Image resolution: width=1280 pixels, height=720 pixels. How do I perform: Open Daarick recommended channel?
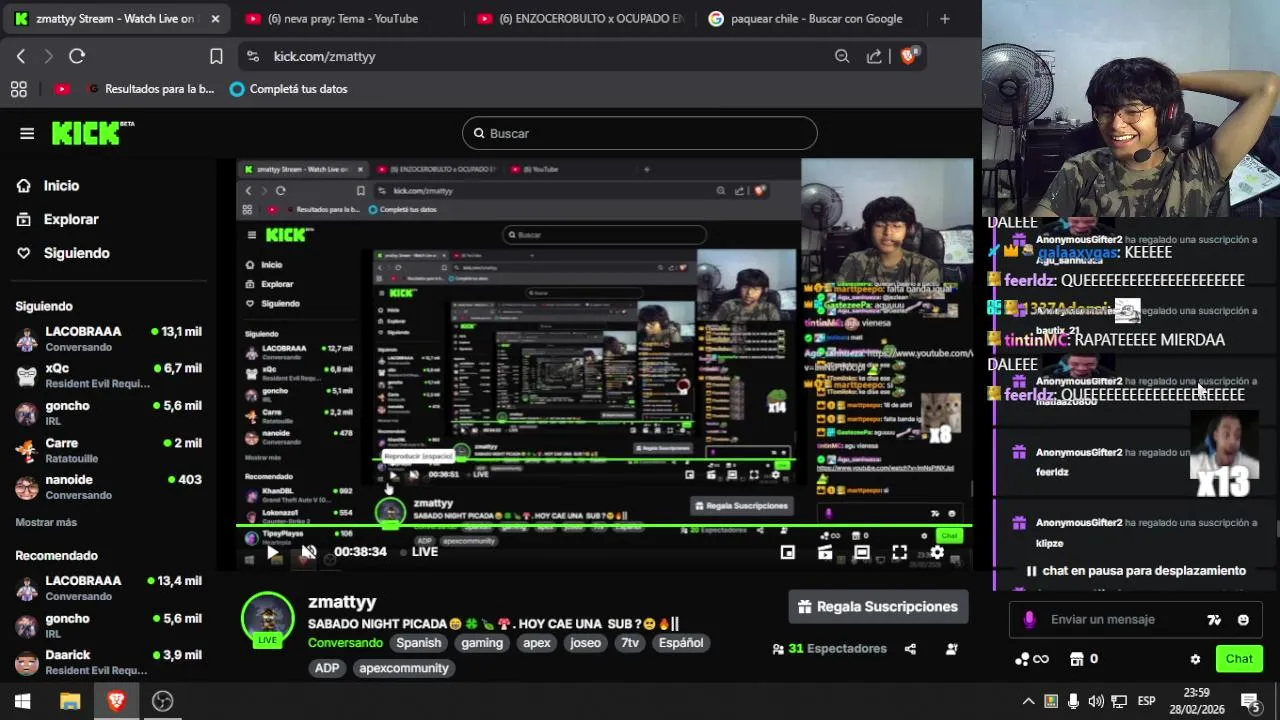coord(108,662)
